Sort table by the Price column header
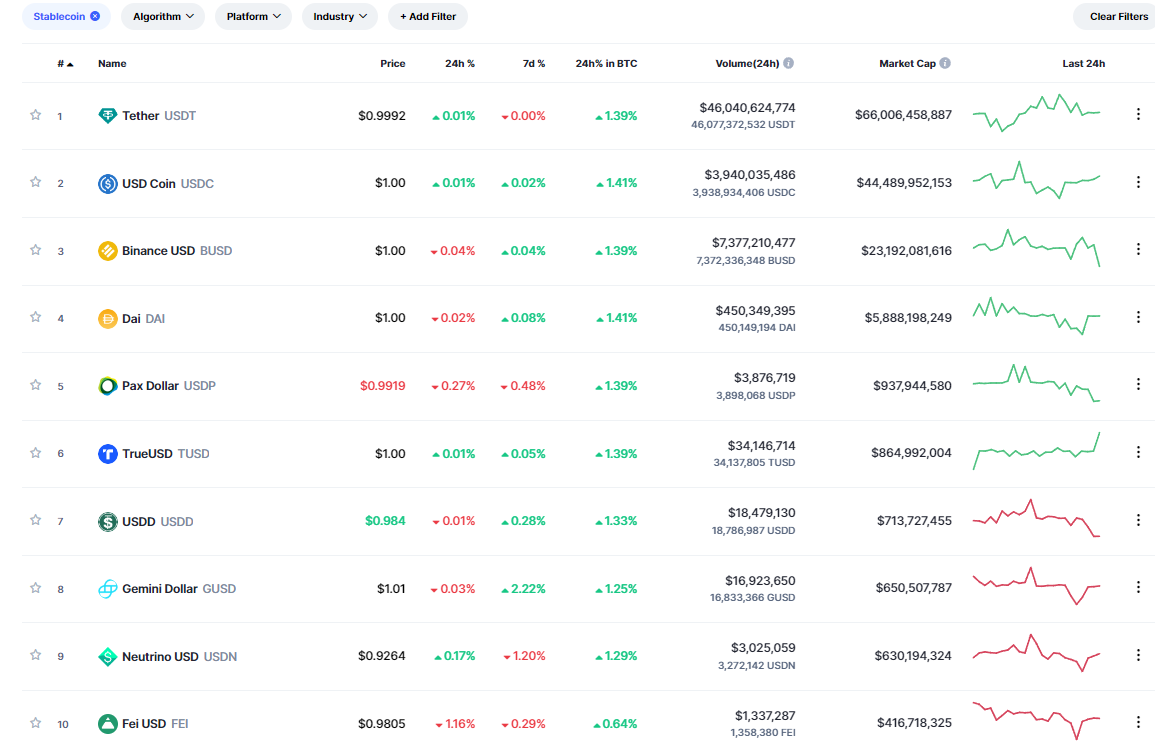Screen dimensions: 1155x747 click(392, 64)
